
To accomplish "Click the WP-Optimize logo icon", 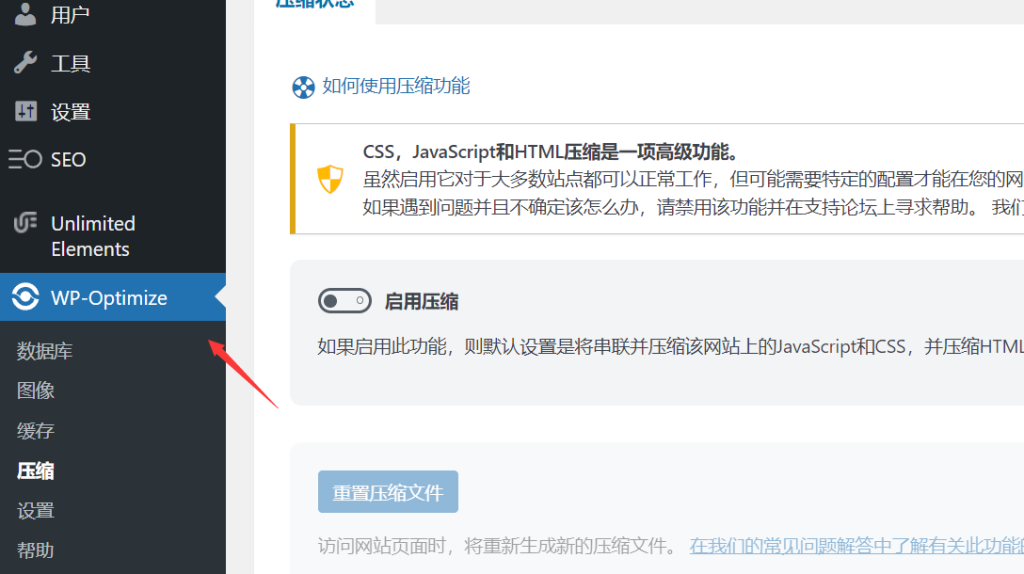I will click(x=25, y=297).
